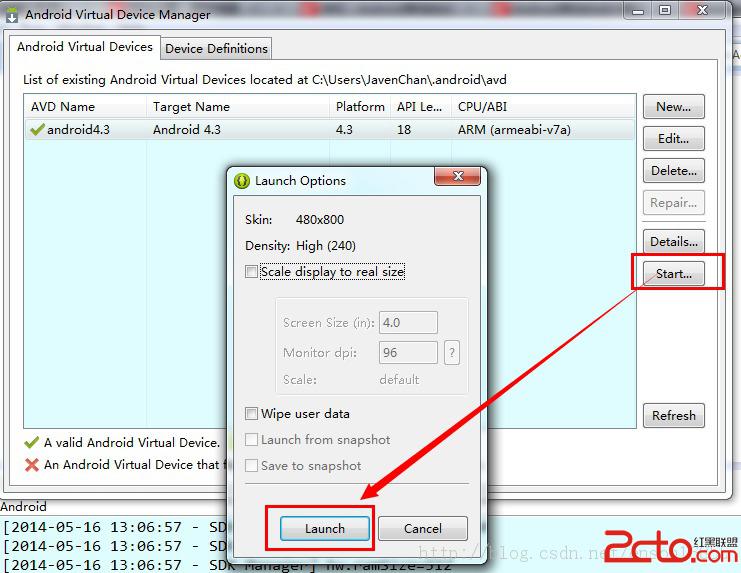
Task: Maximize the Android Virtual Device Manager window
Action: (665, 10)
